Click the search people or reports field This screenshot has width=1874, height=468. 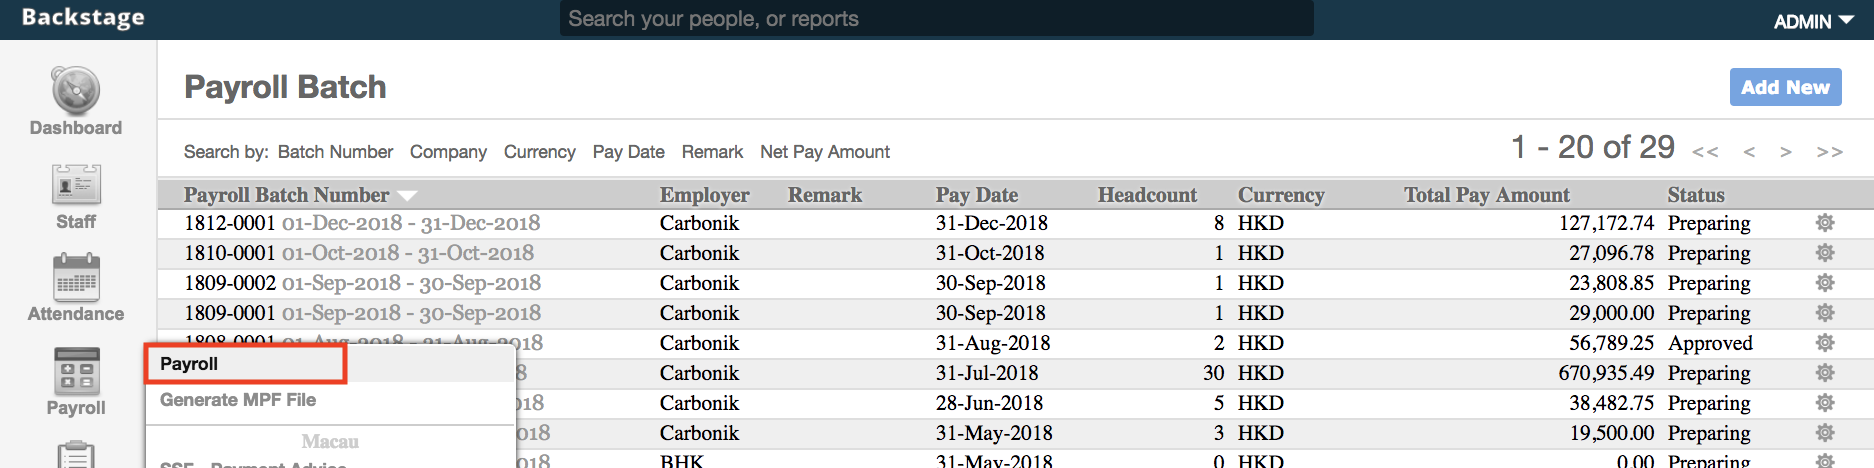click(x=936, y=19)
